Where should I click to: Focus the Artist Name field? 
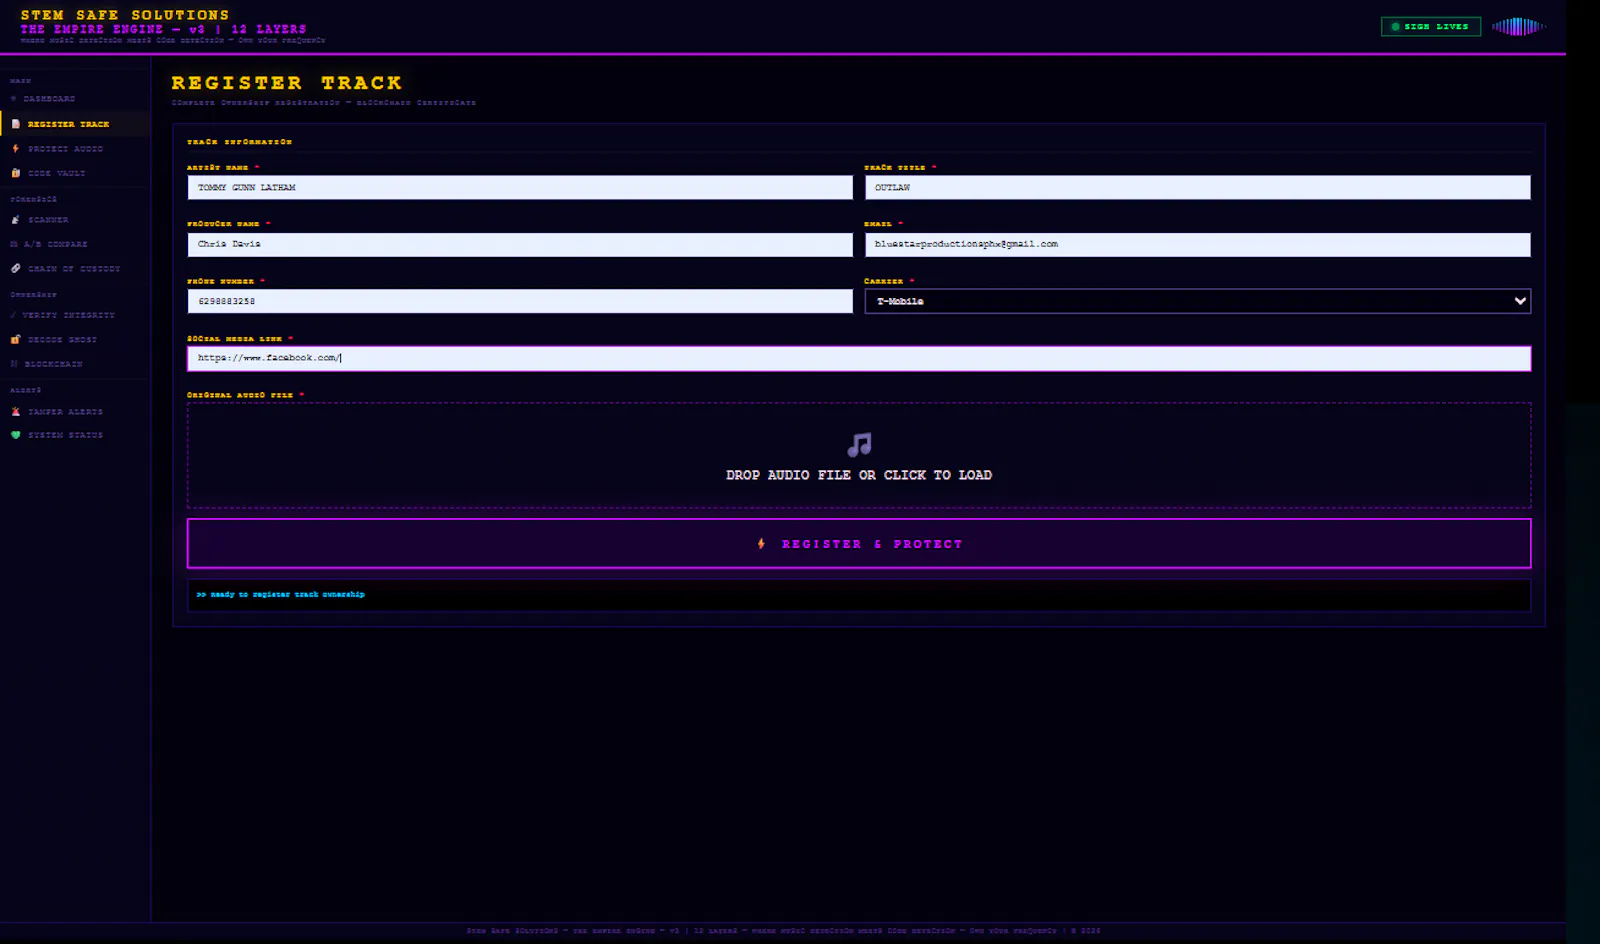[x=520, y=188]
